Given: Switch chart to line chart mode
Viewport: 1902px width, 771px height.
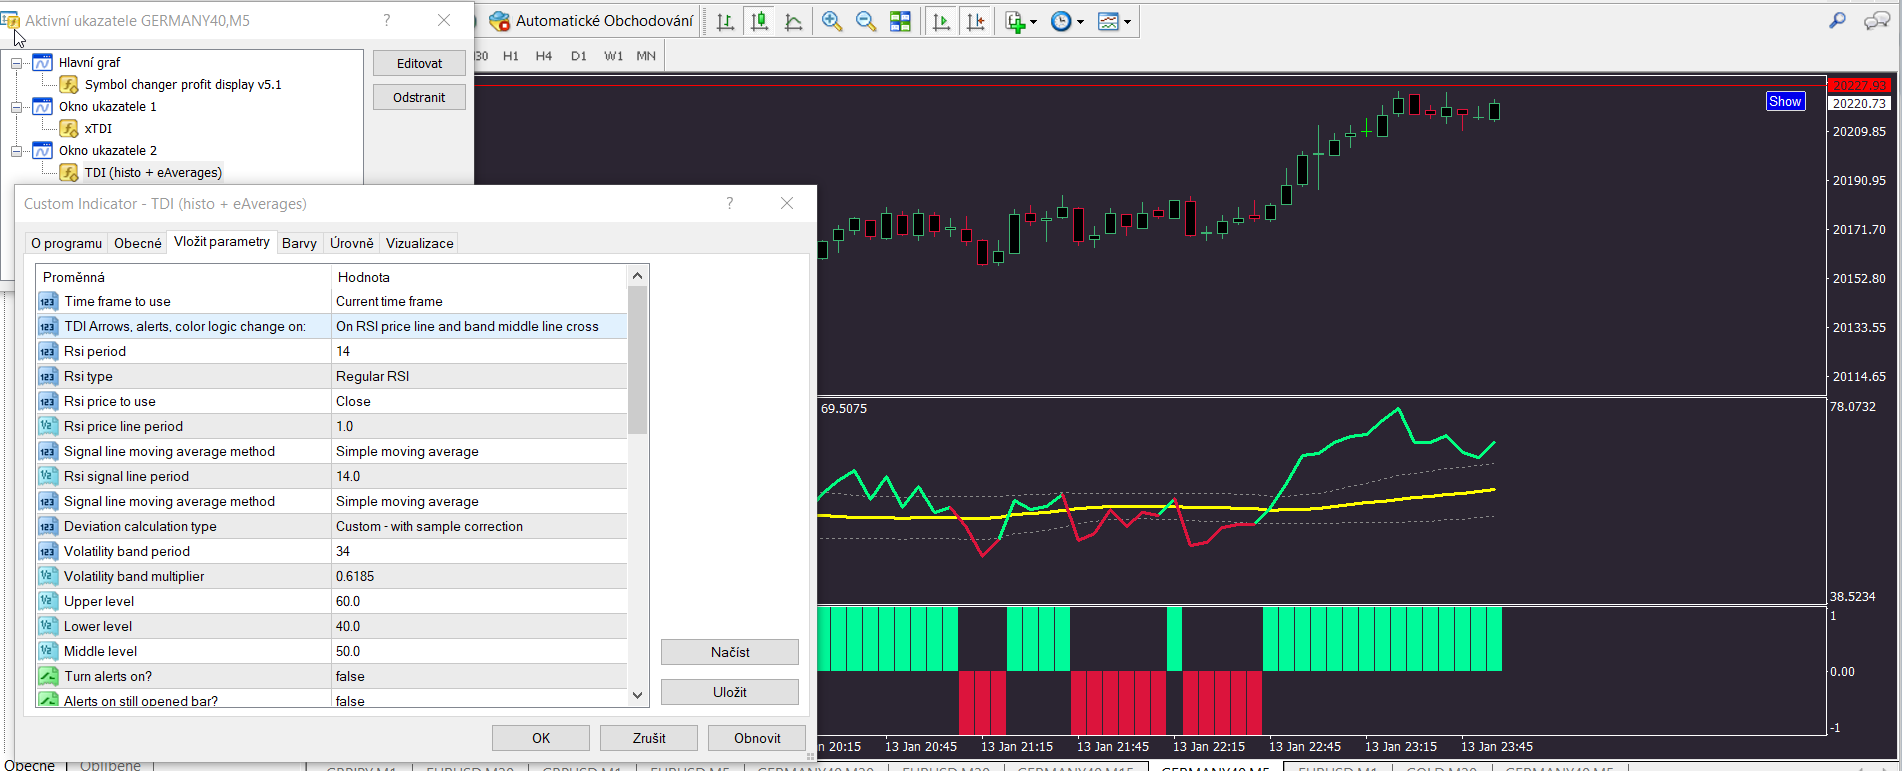Looking at the screenshot, I should coord(794,21).
